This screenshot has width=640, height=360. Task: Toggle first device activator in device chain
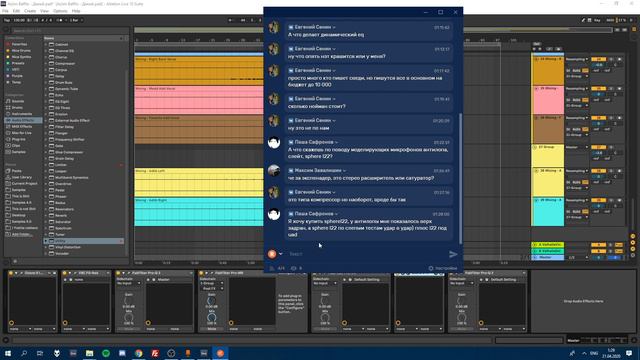(11, 273)
